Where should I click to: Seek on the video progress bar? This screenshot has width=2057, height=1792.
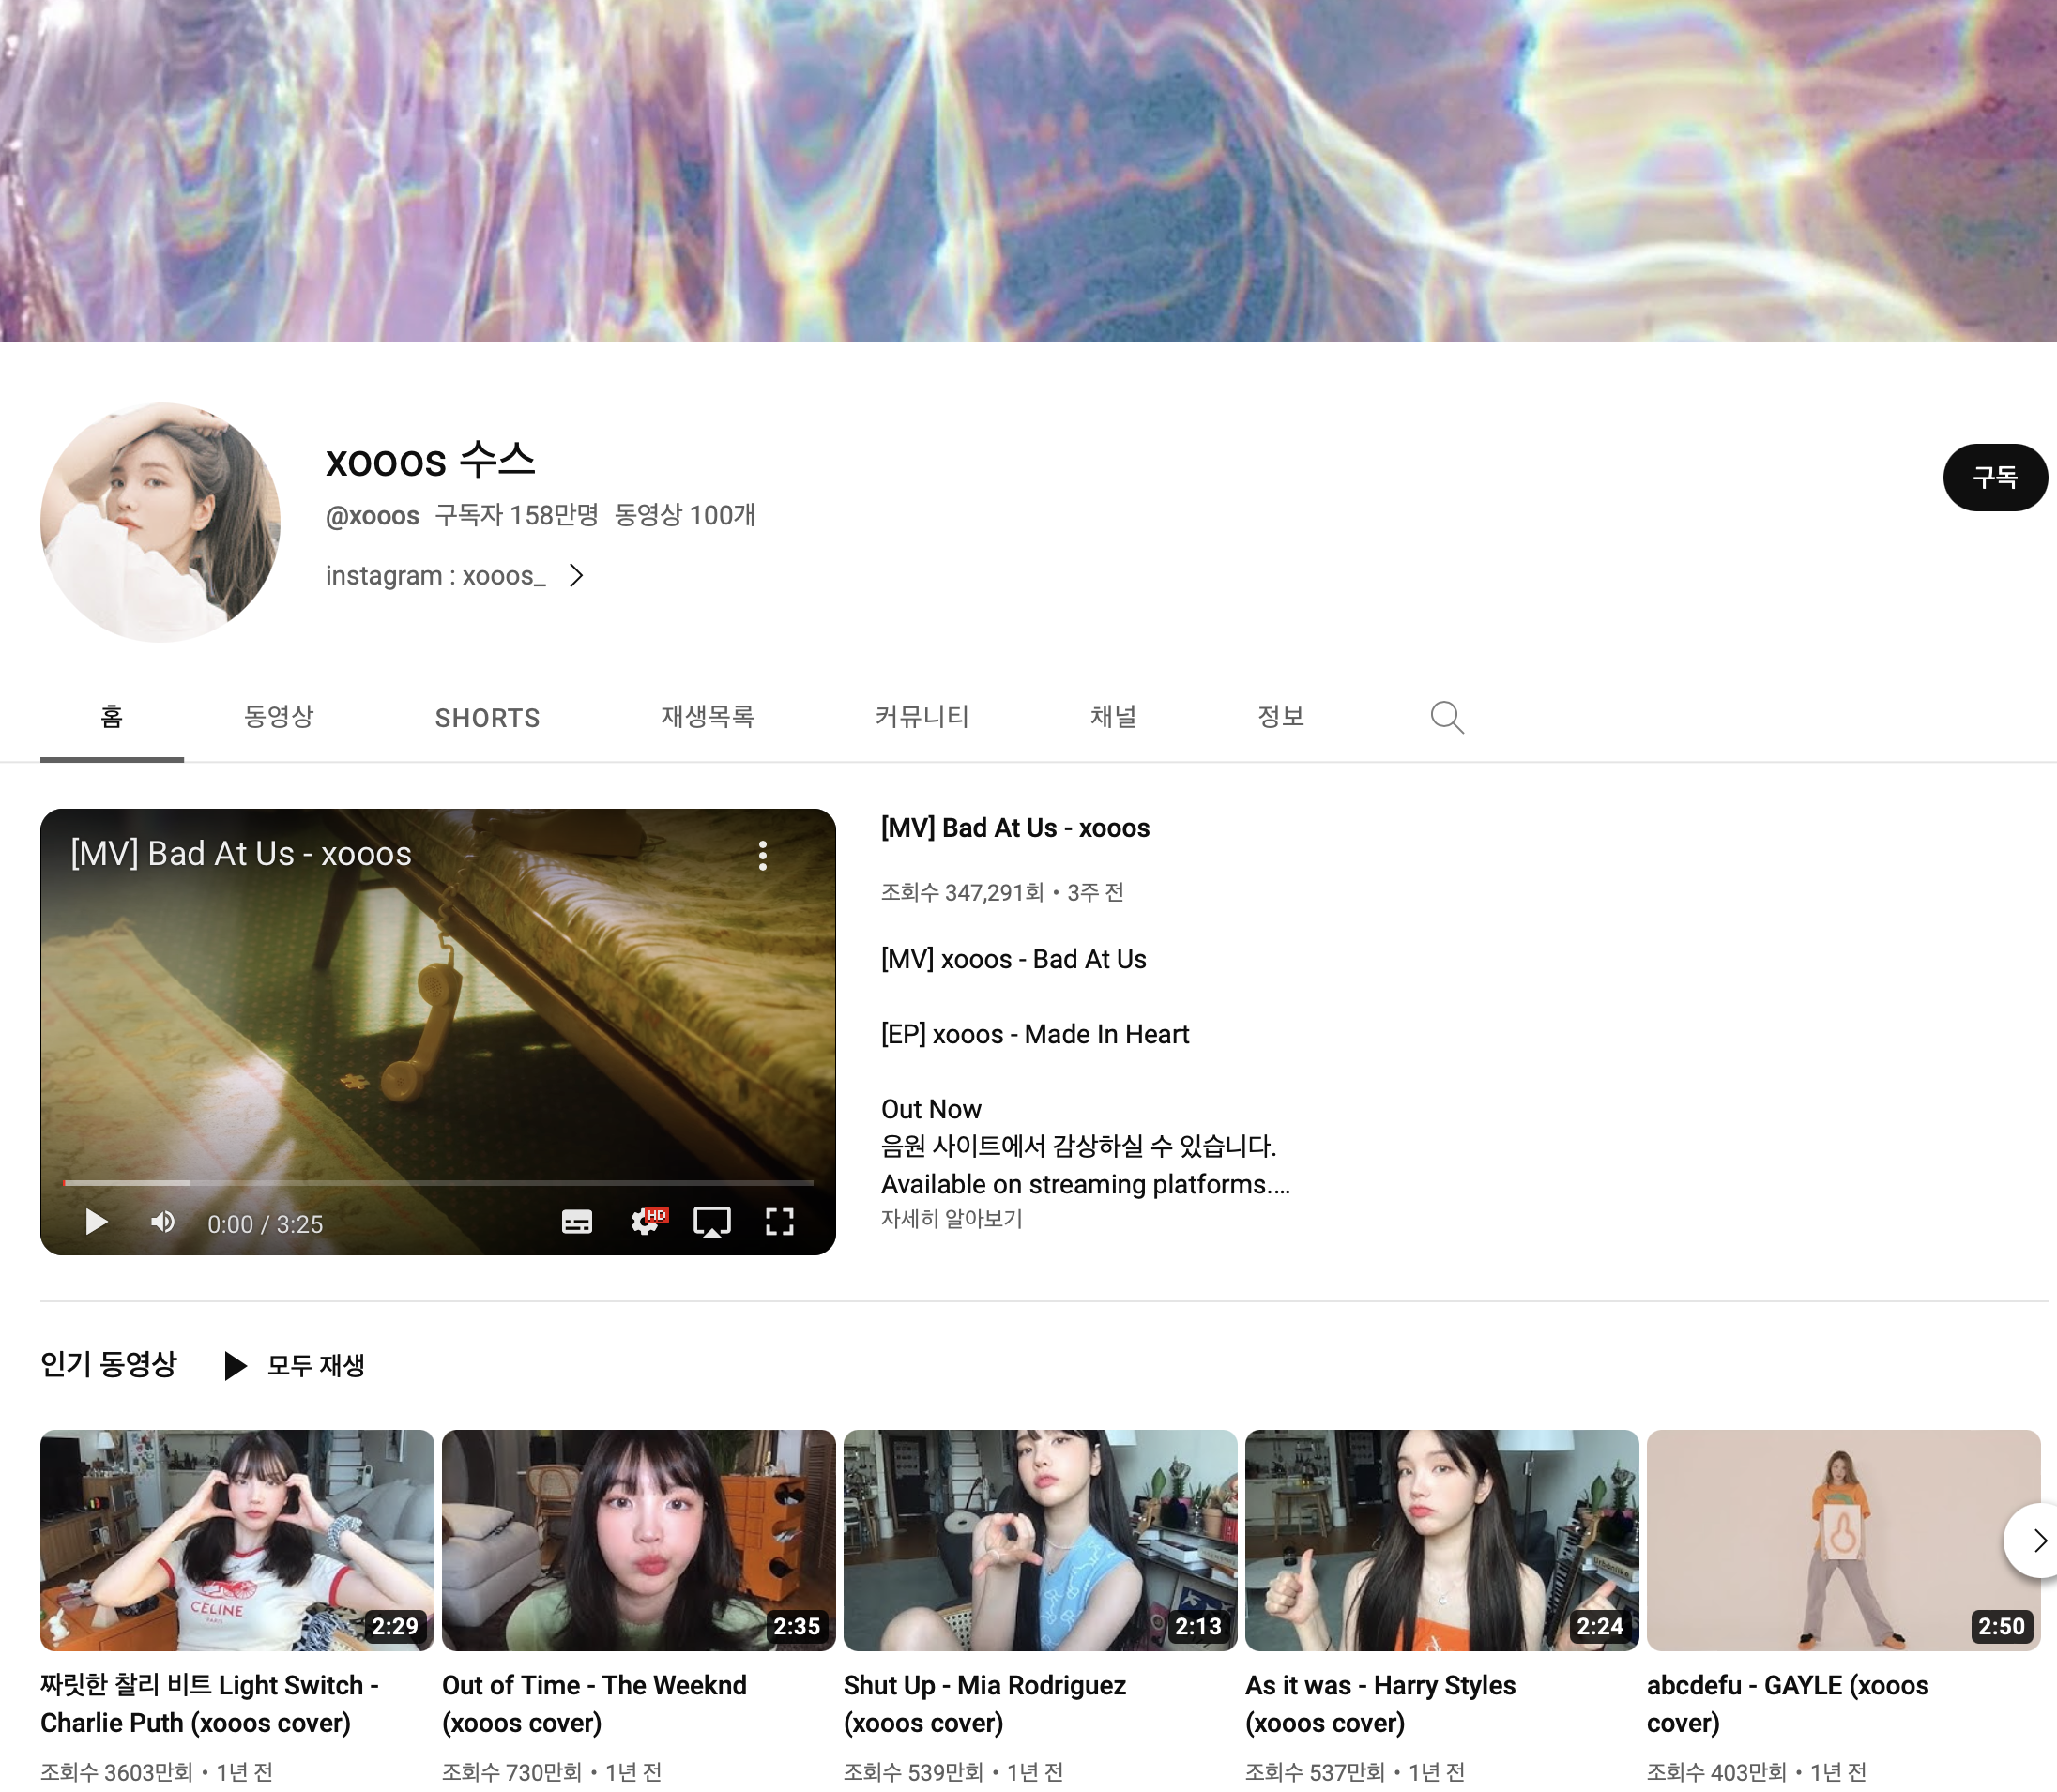(x=438, y=1182)
